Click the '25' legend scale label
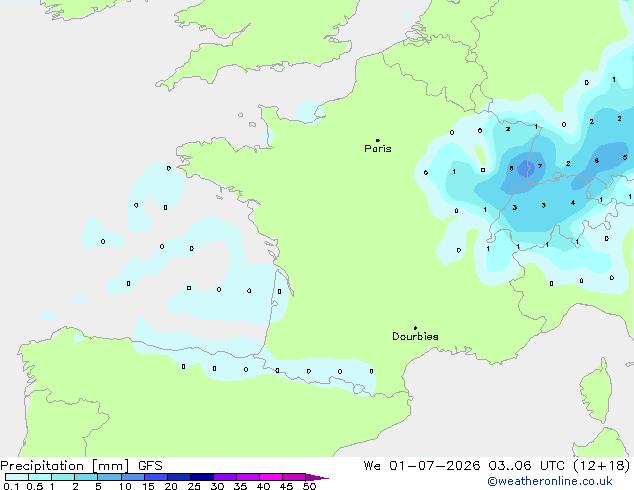Viewport: 634px width, 490px height. tap(194, 486)
